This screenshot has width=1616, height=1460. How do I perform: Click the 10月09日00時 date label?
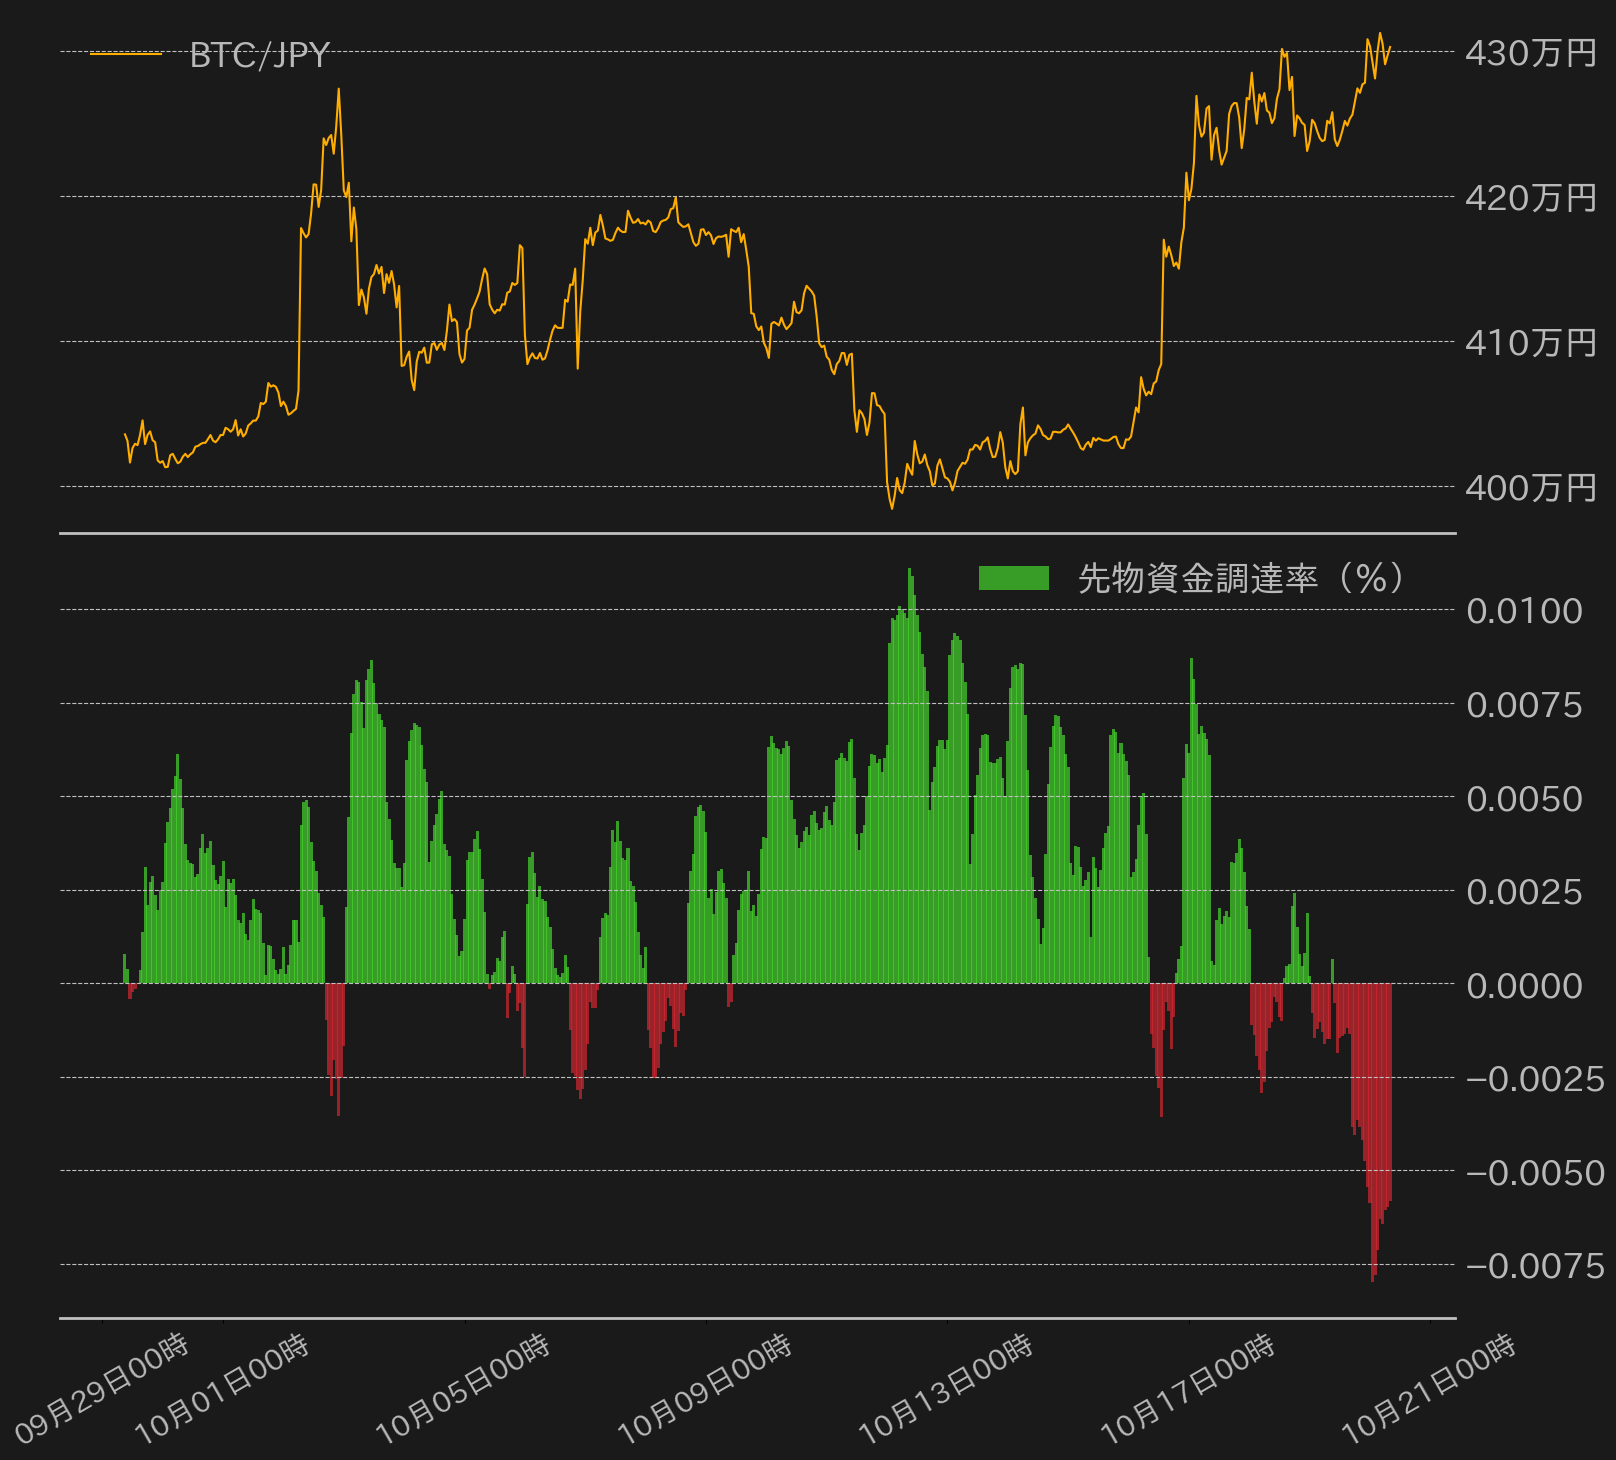pos(706,1389)
